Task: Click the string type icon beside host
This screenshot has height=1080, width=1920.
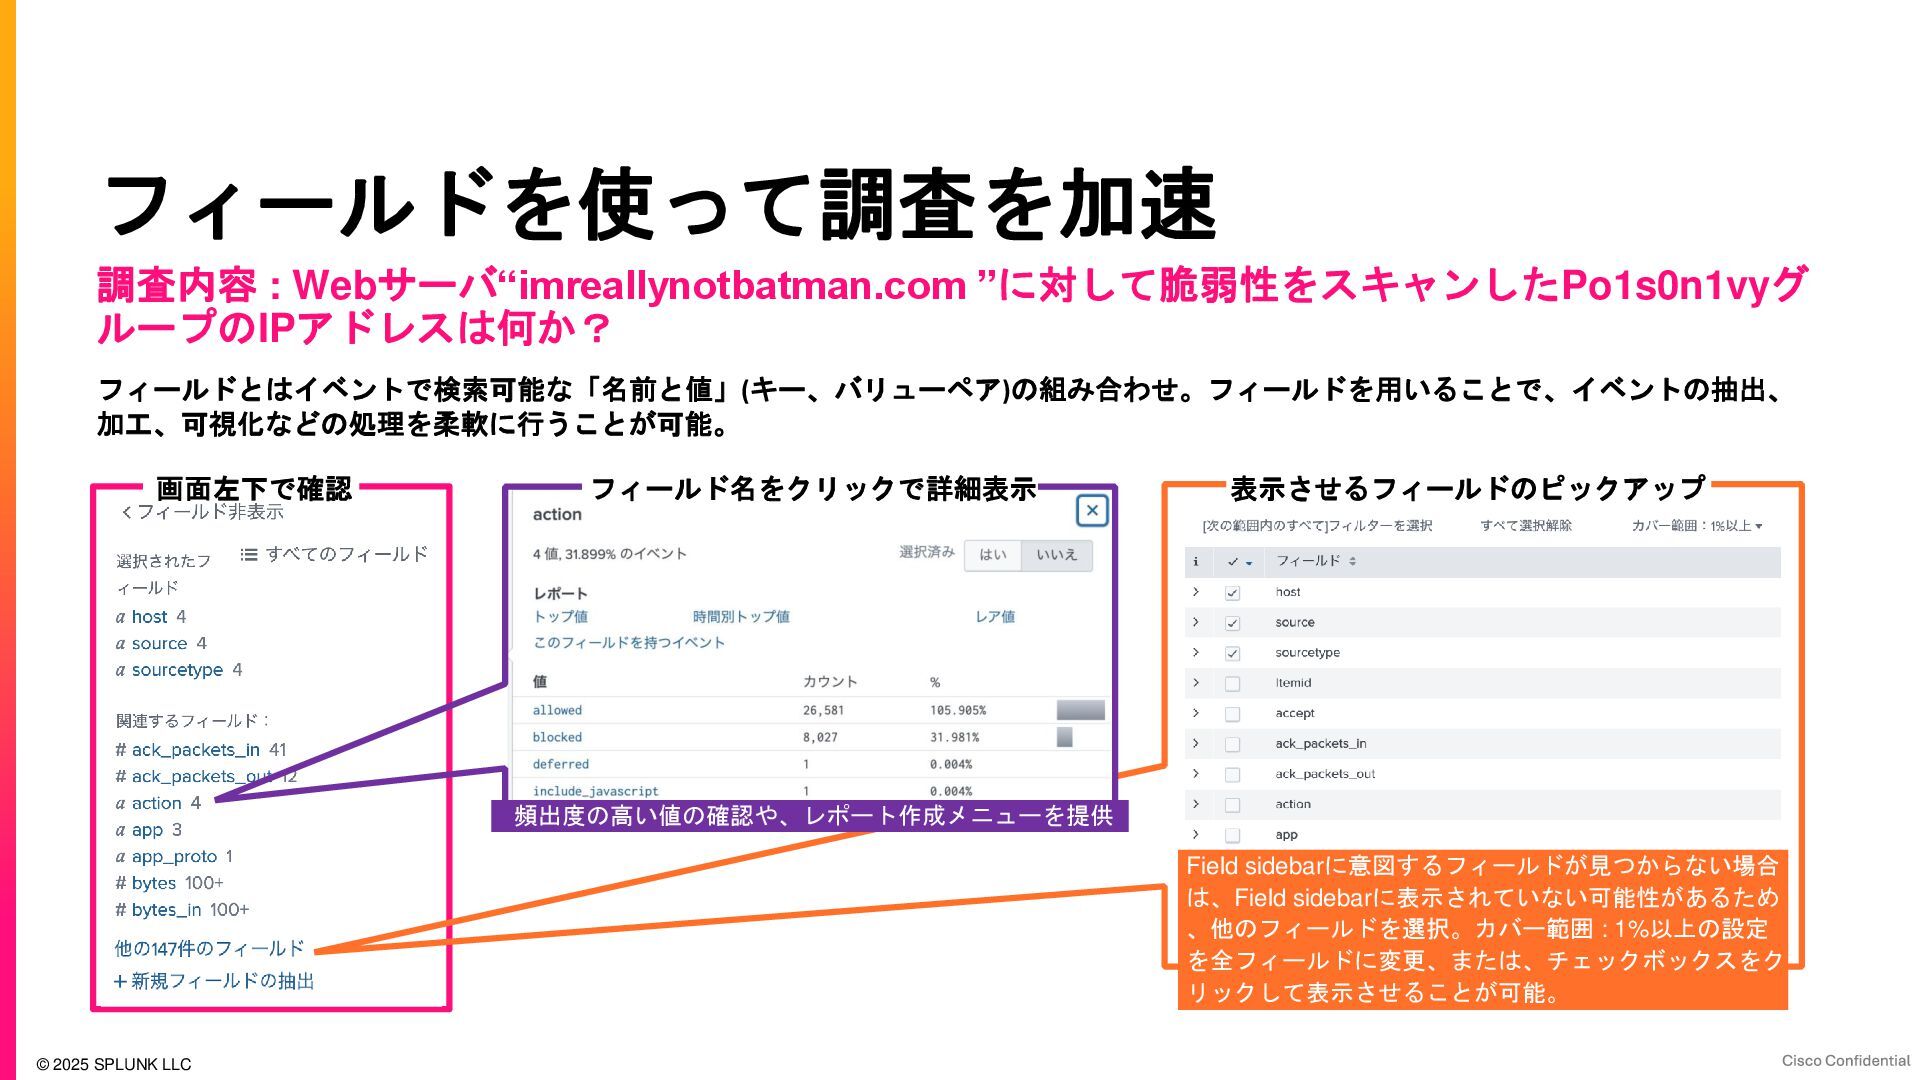Action: [120, 617]
